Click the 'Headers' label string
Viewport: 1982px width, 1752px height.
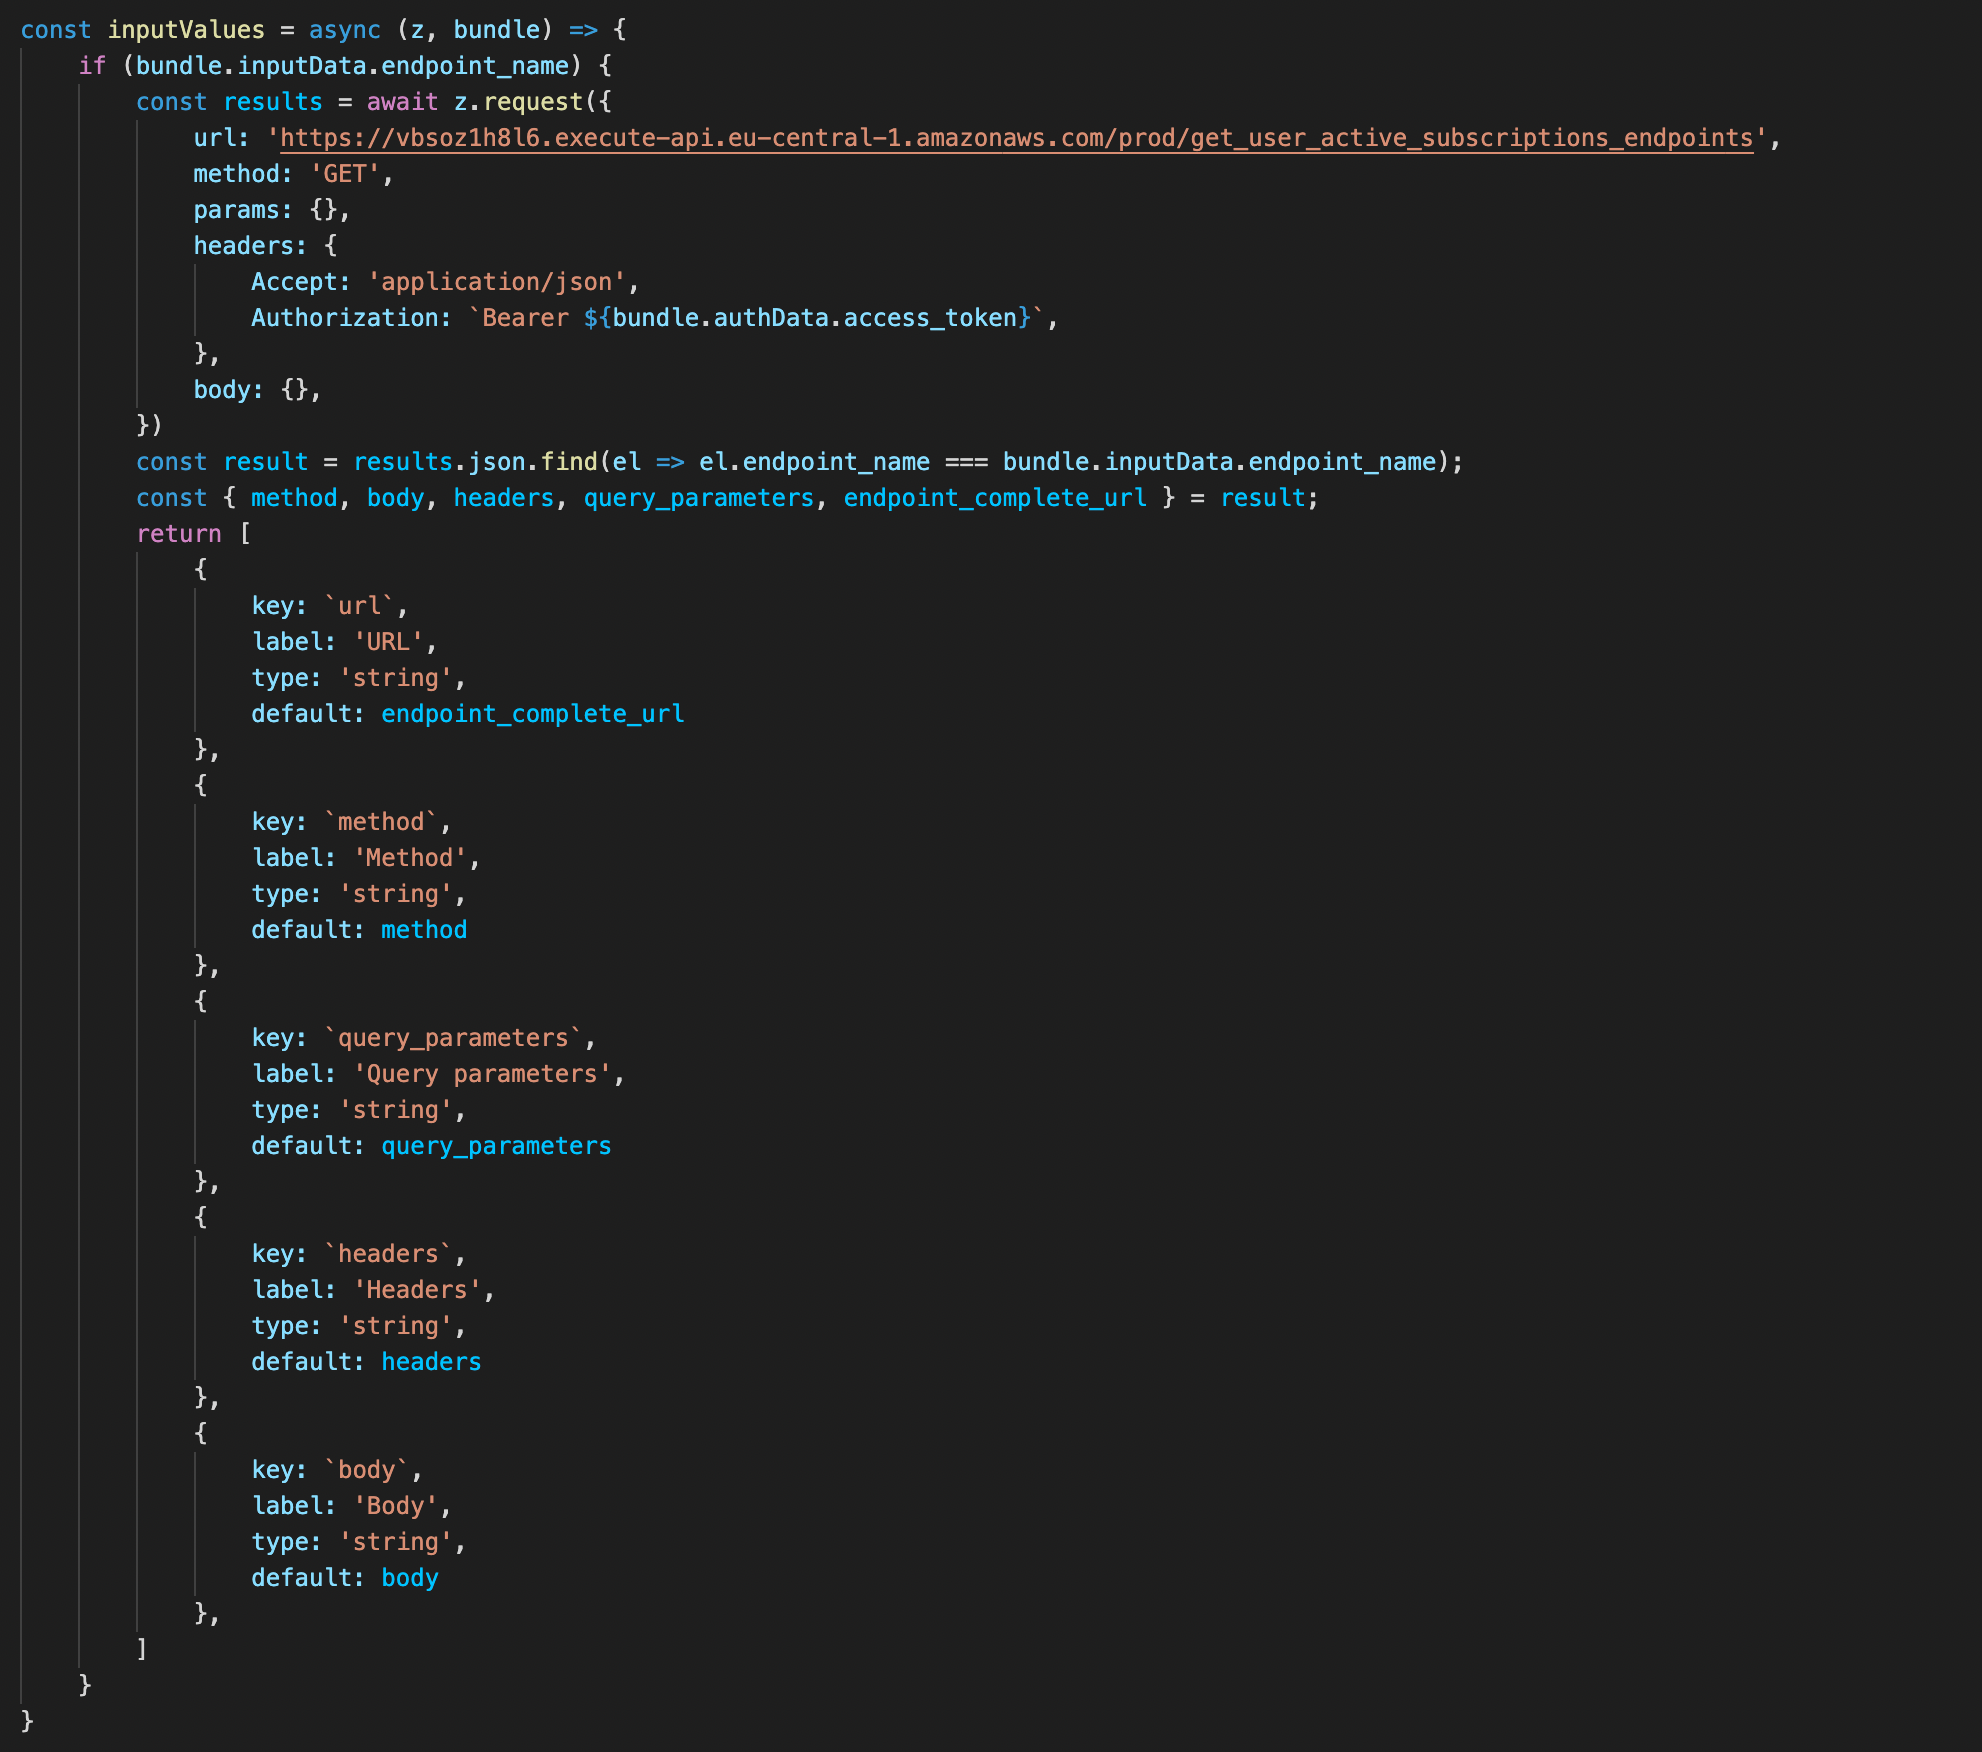point(417,1290)
